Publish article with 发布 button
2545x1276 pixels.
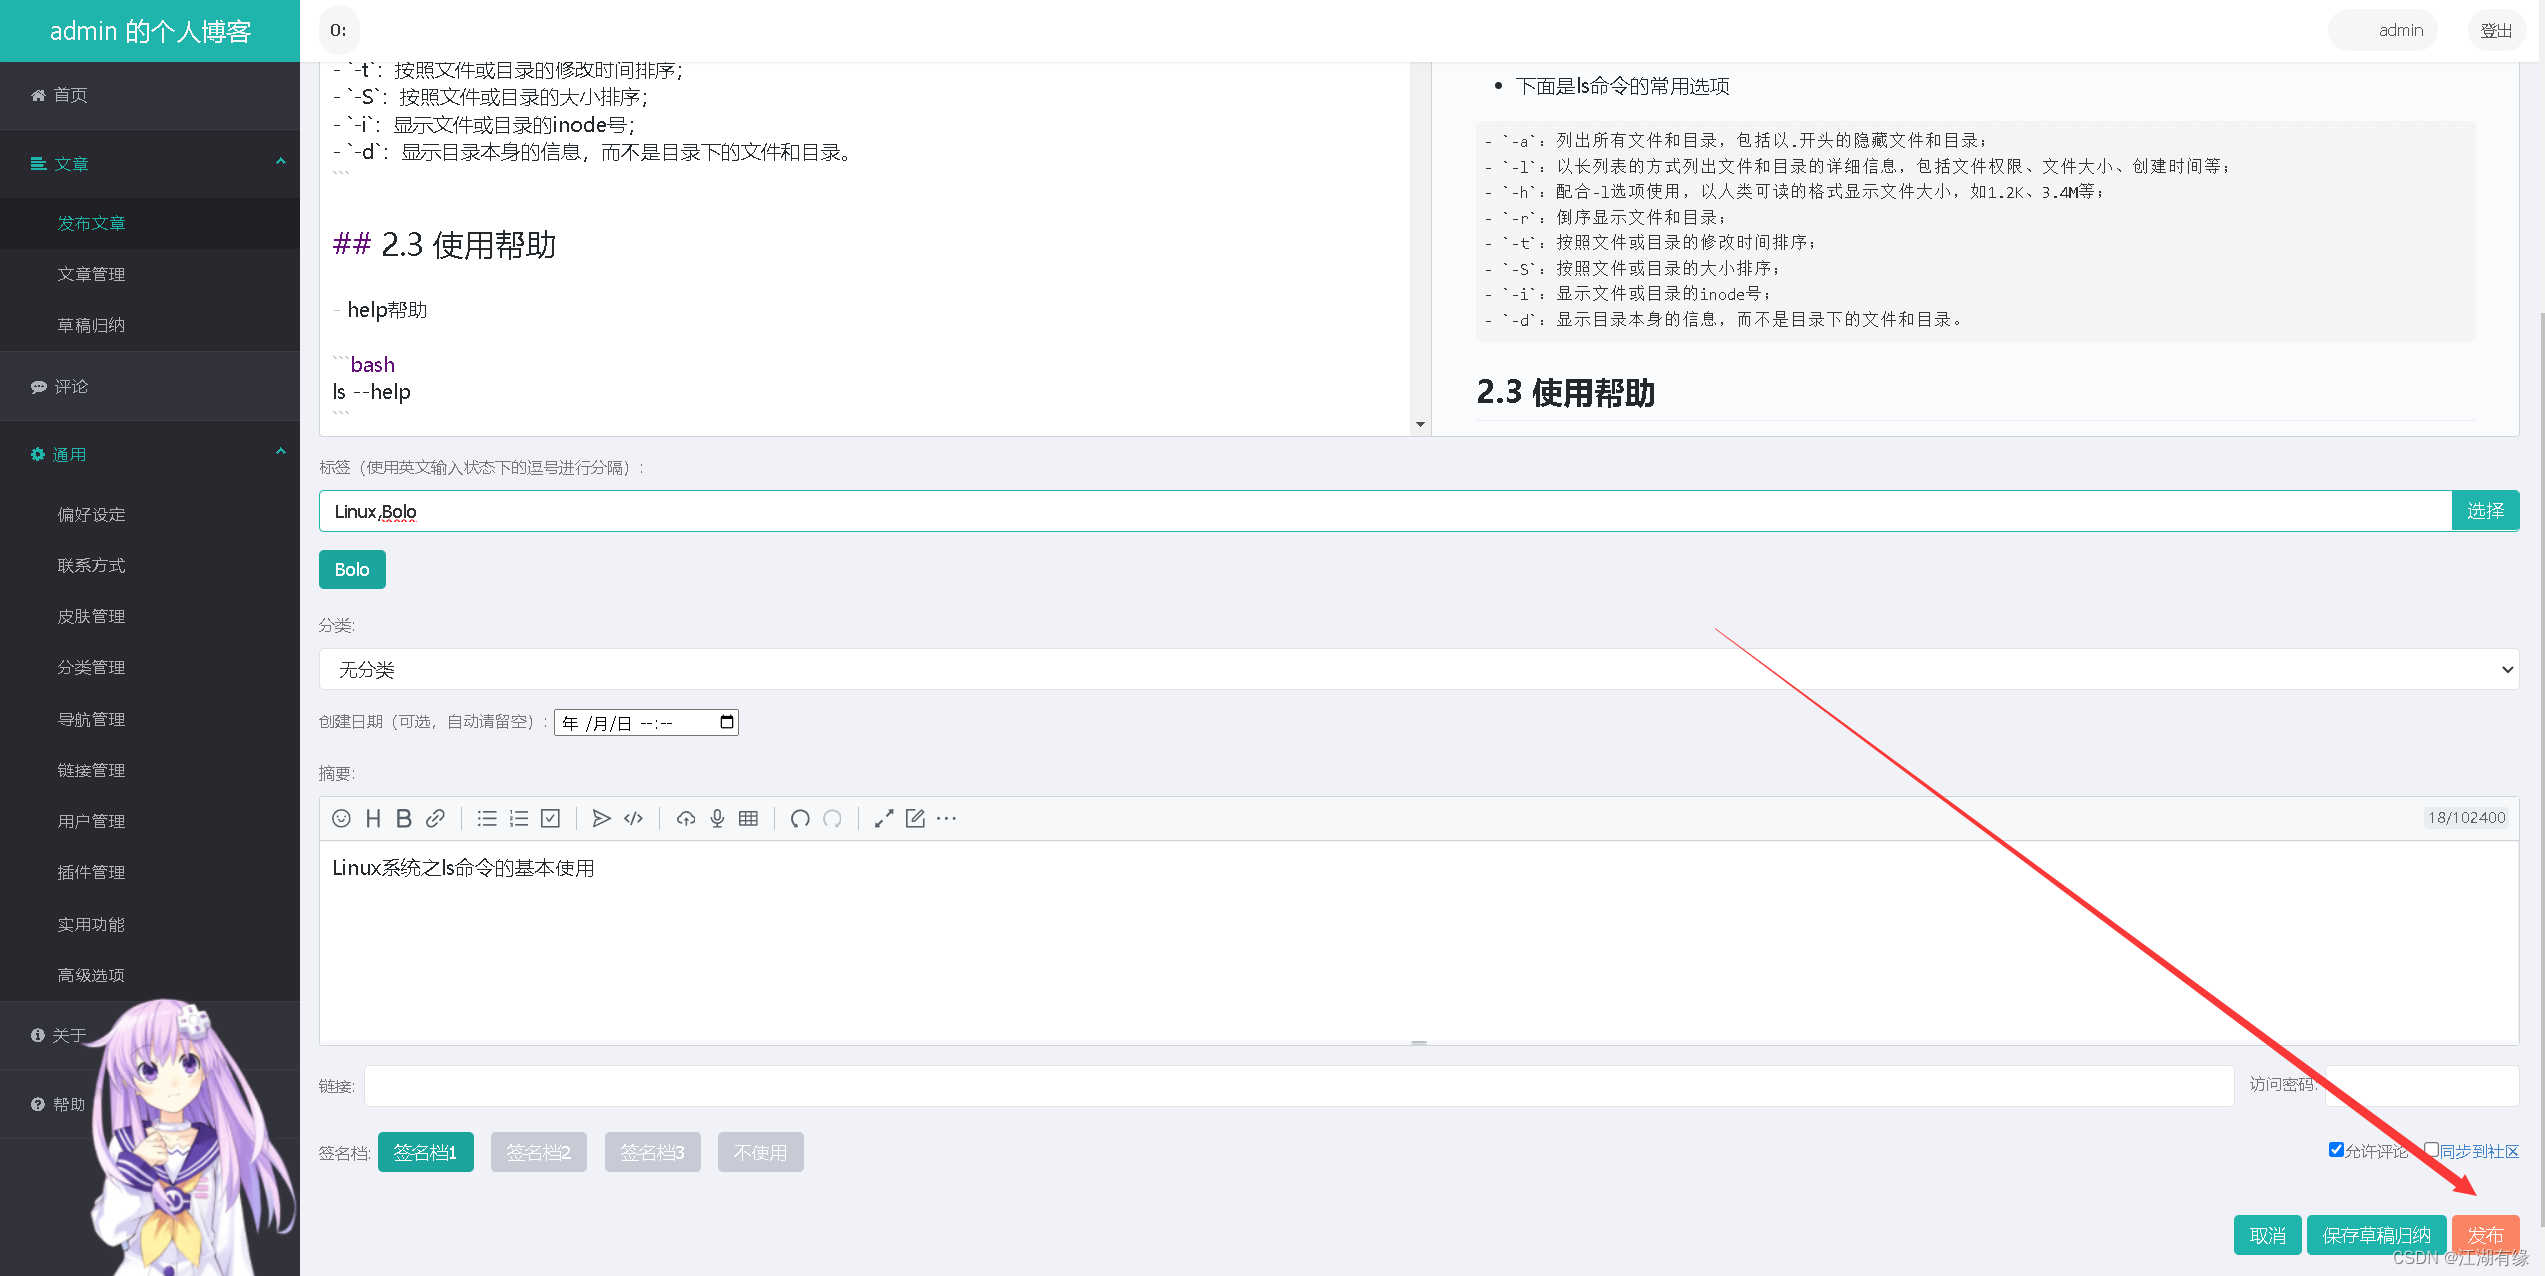click(x=2485, y=1235)
